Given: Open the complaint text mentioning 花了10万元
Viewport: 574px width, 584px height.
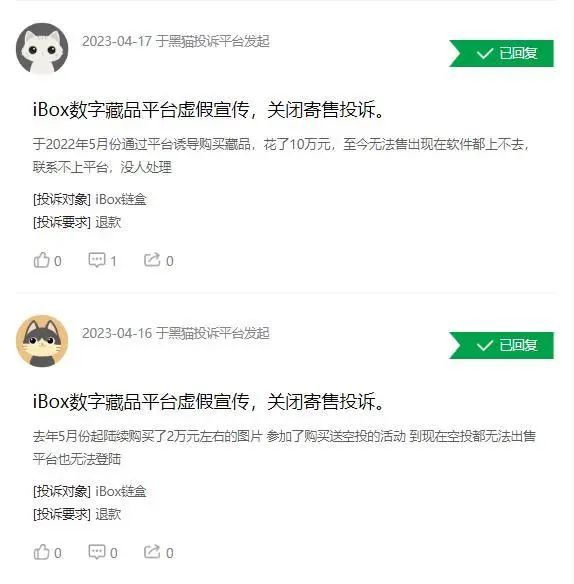Looking at the screenshot, I should [x=281, y=155].
